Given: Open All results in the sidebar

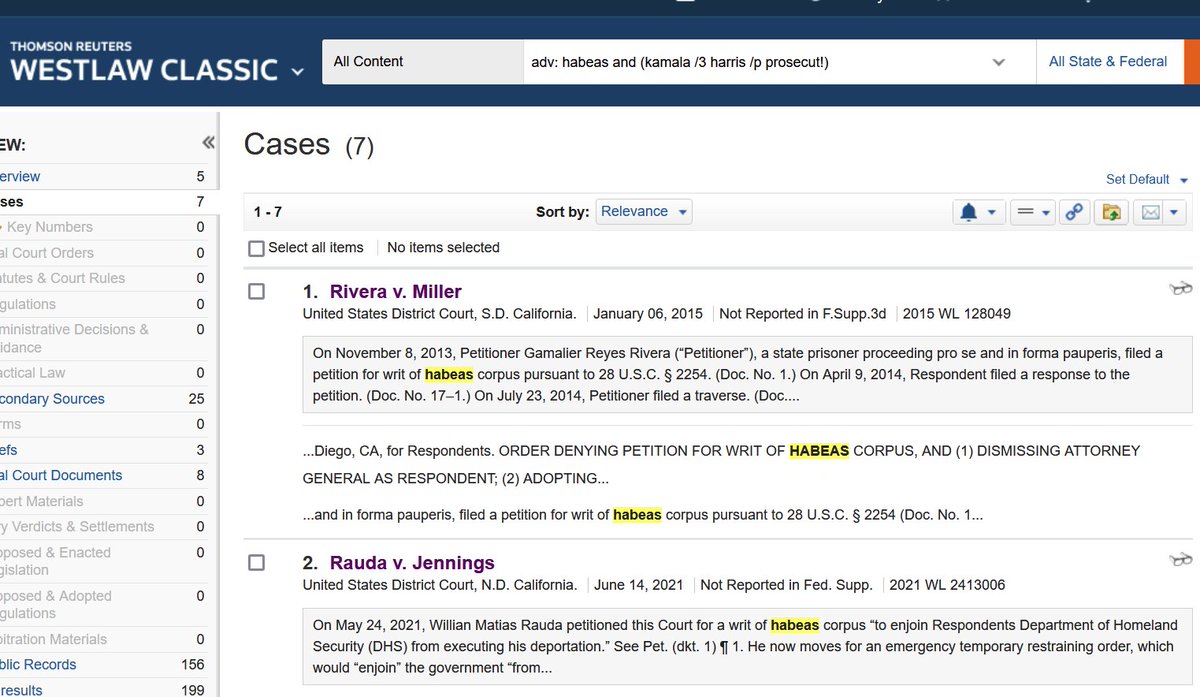Looking at the screenshot, I should pos(21,690).
